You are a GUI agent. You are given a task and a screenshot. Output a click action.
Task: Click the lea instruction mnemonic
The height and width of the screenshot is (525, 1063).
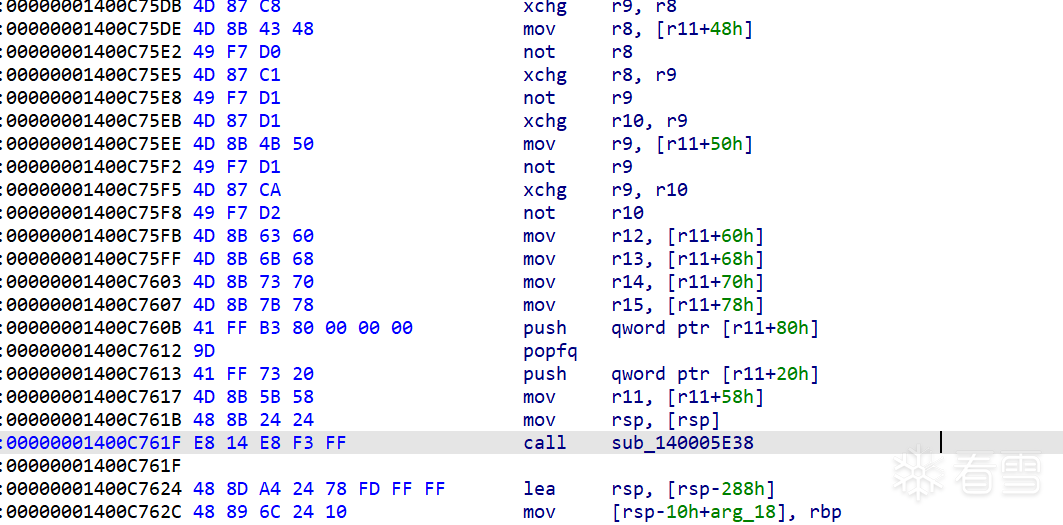click(539, 488)
